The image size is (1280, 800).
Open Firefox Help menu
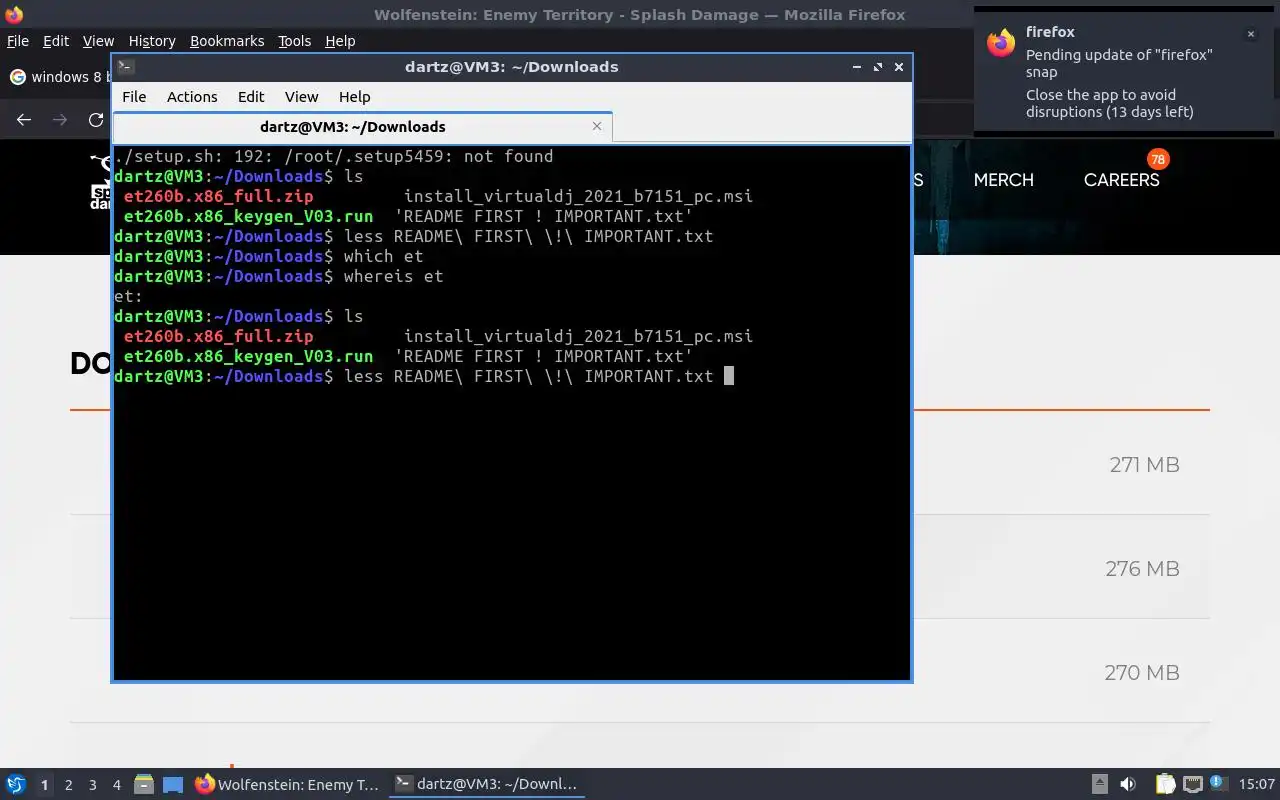click(x=340, y=41)
